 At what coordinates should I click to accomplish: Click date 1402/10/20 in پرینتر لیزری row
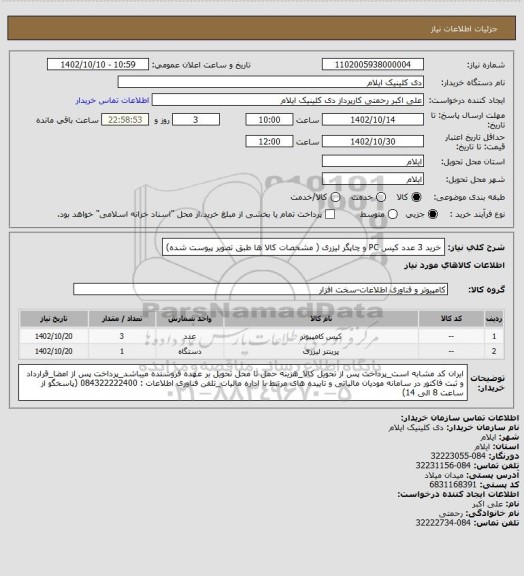(x=54, y=352)
